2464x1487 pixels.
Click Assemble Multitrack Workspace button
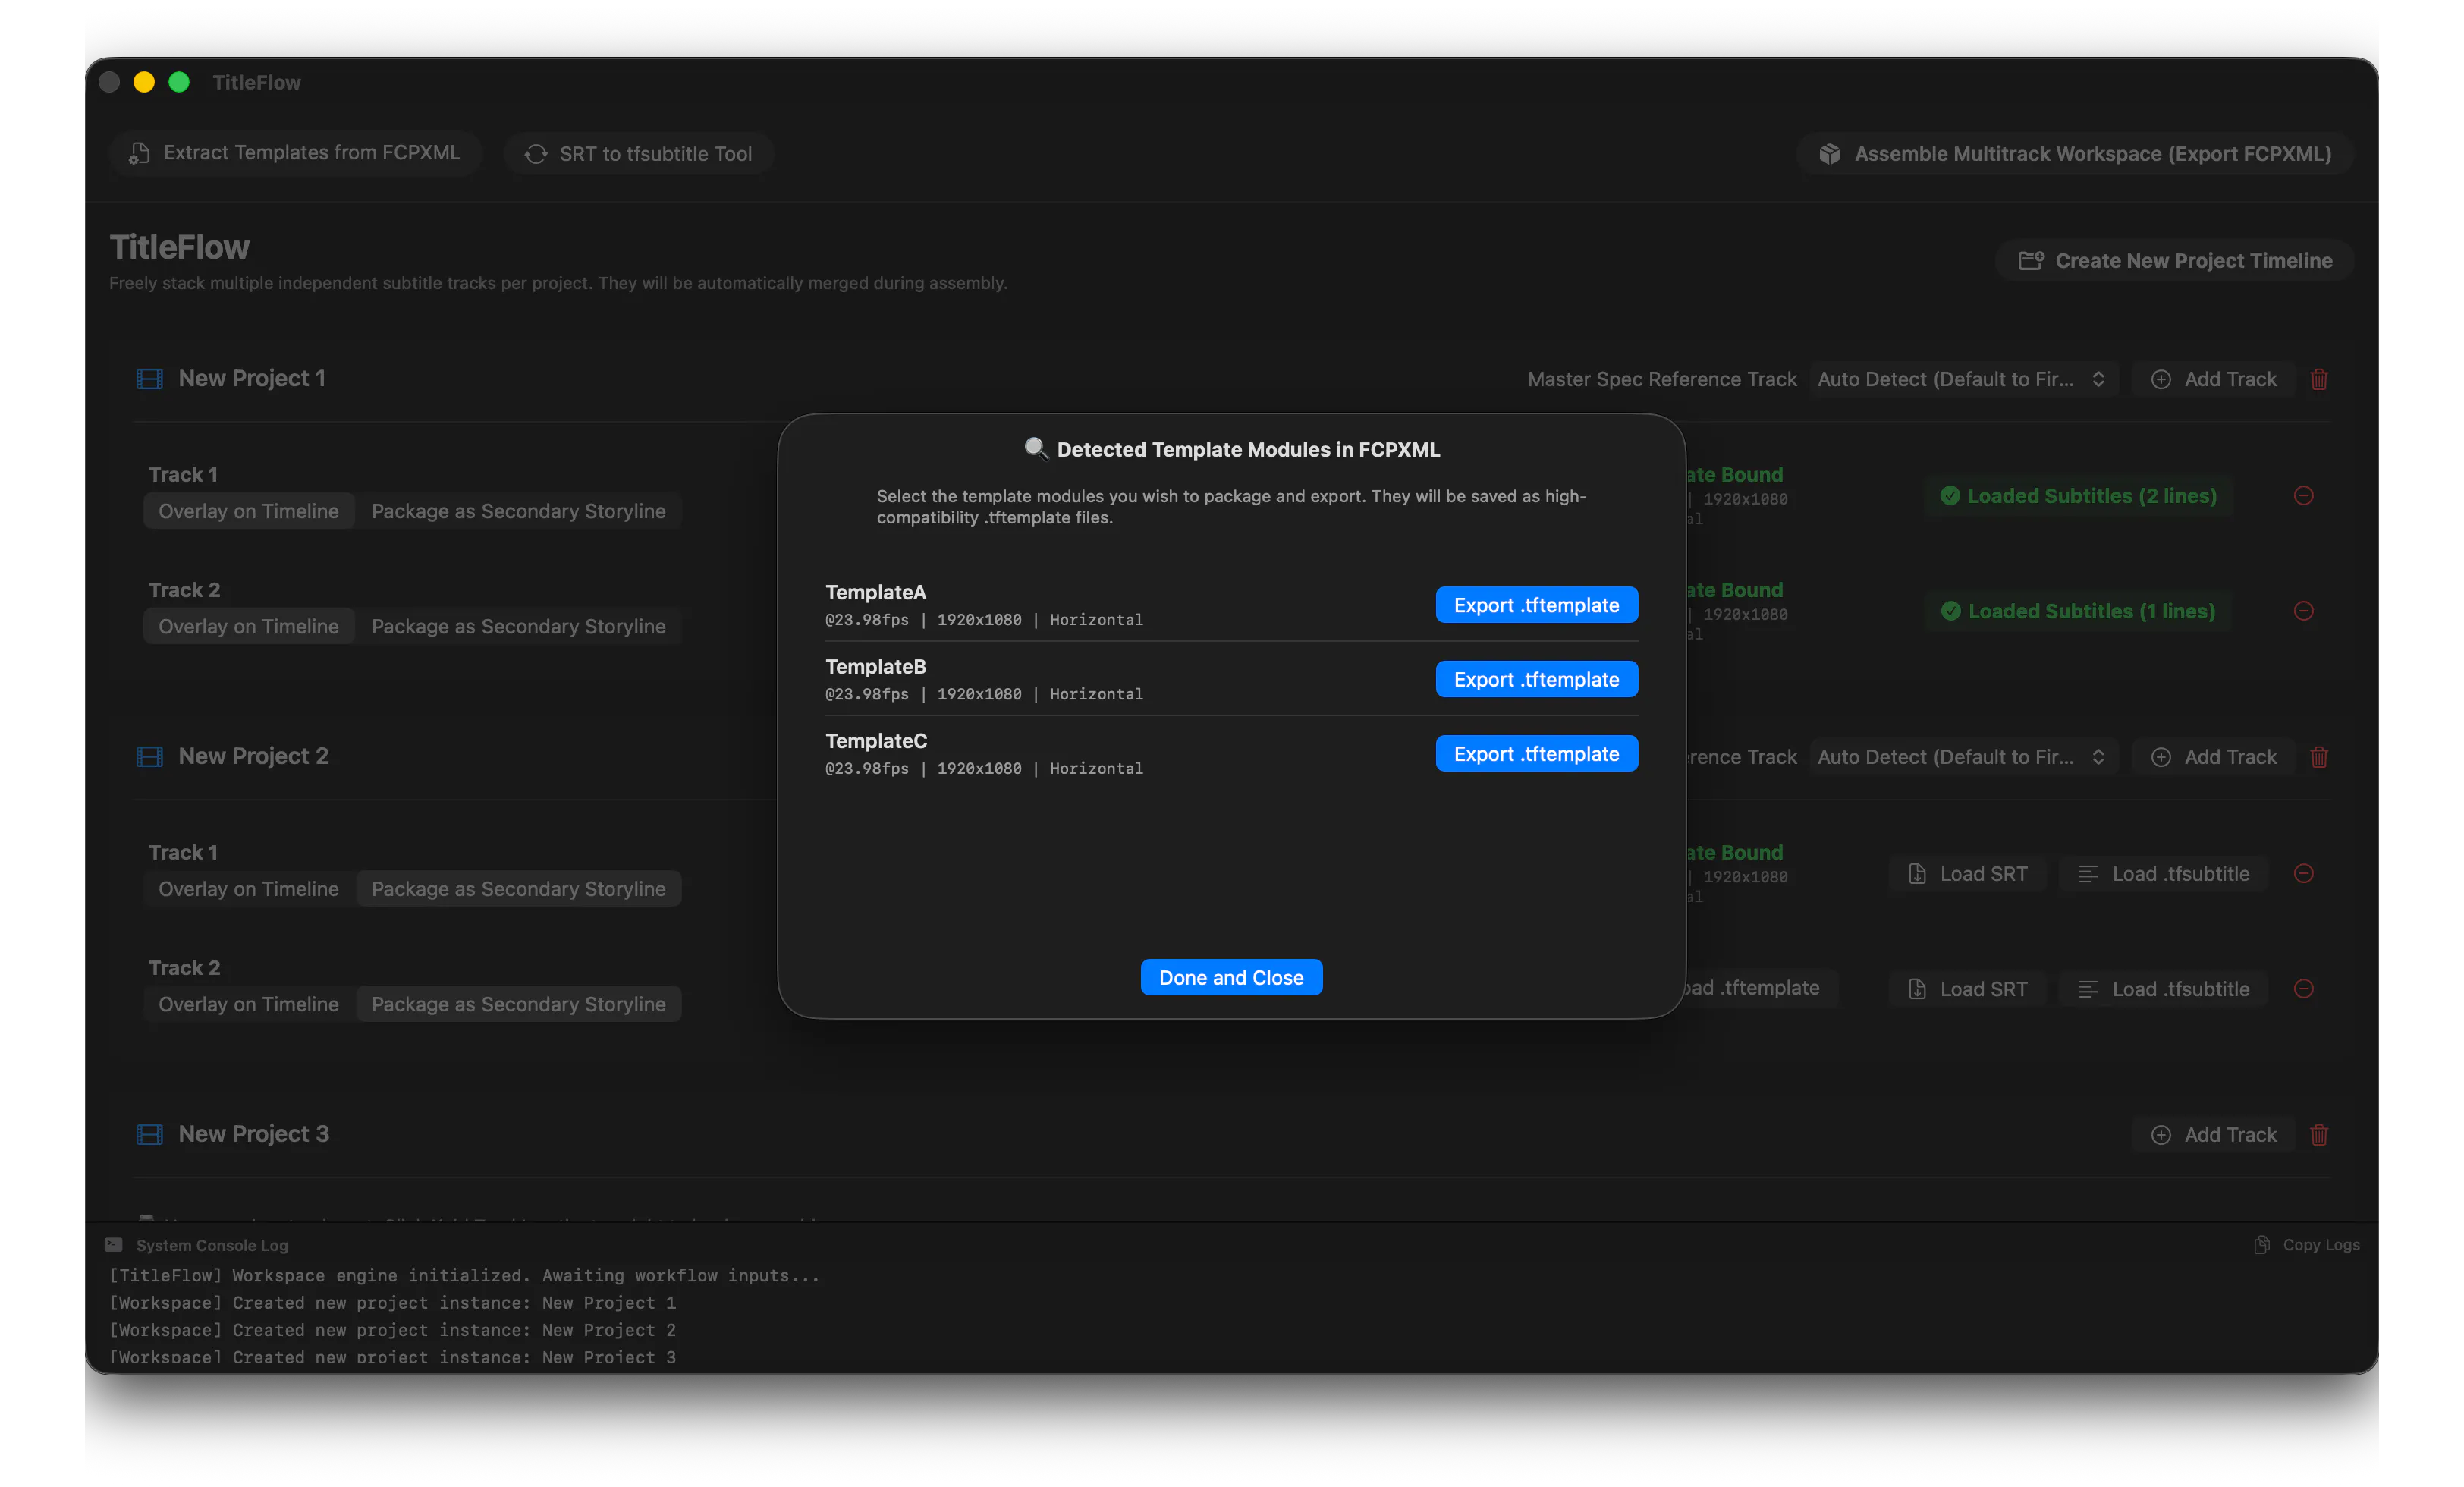(2075, 153)
